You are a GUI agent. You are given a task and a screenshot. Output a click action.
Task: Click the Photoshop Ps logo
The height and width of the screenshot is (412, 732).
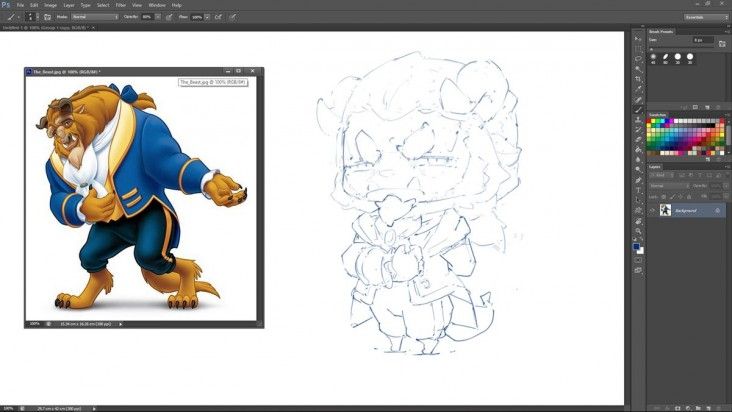pyautogui.click(x=6, y=5)
